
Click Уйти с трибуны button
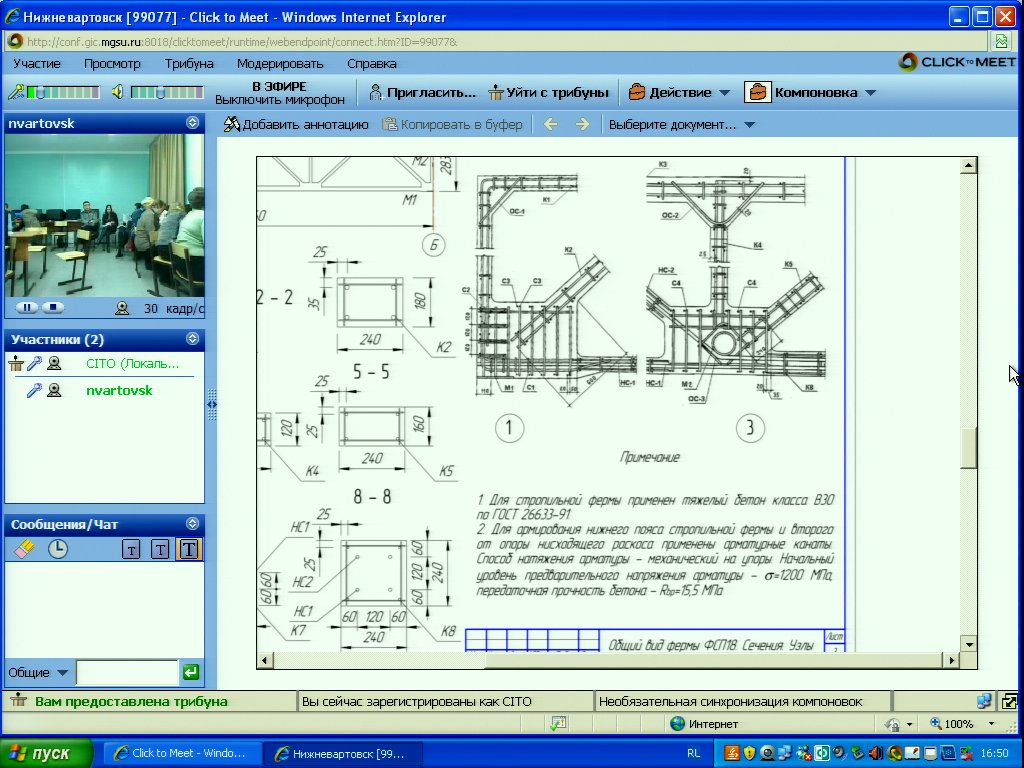click(549, 92)
